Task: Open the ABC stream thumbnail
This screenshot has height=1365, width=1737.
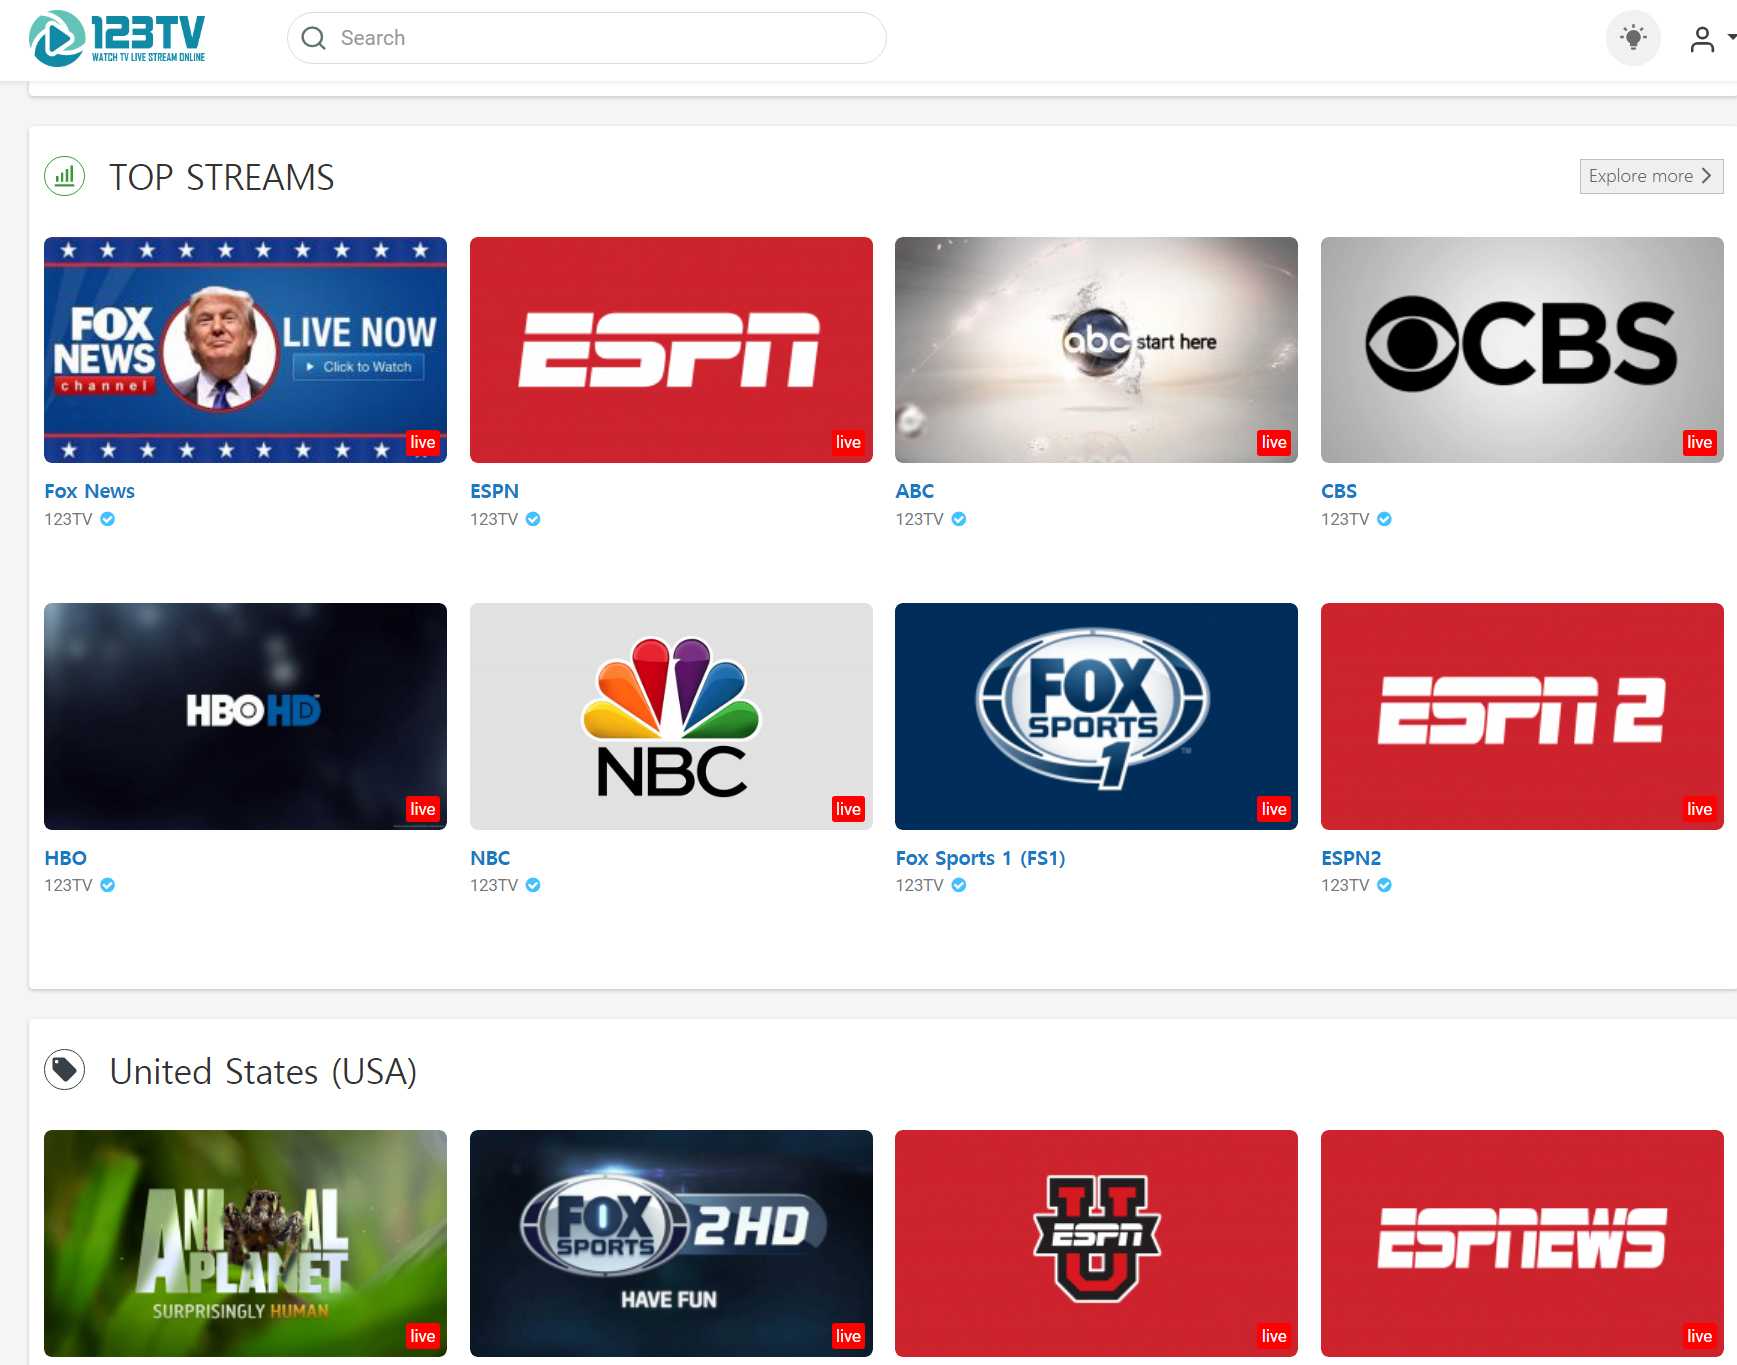Action: [x=1096, y=350]
